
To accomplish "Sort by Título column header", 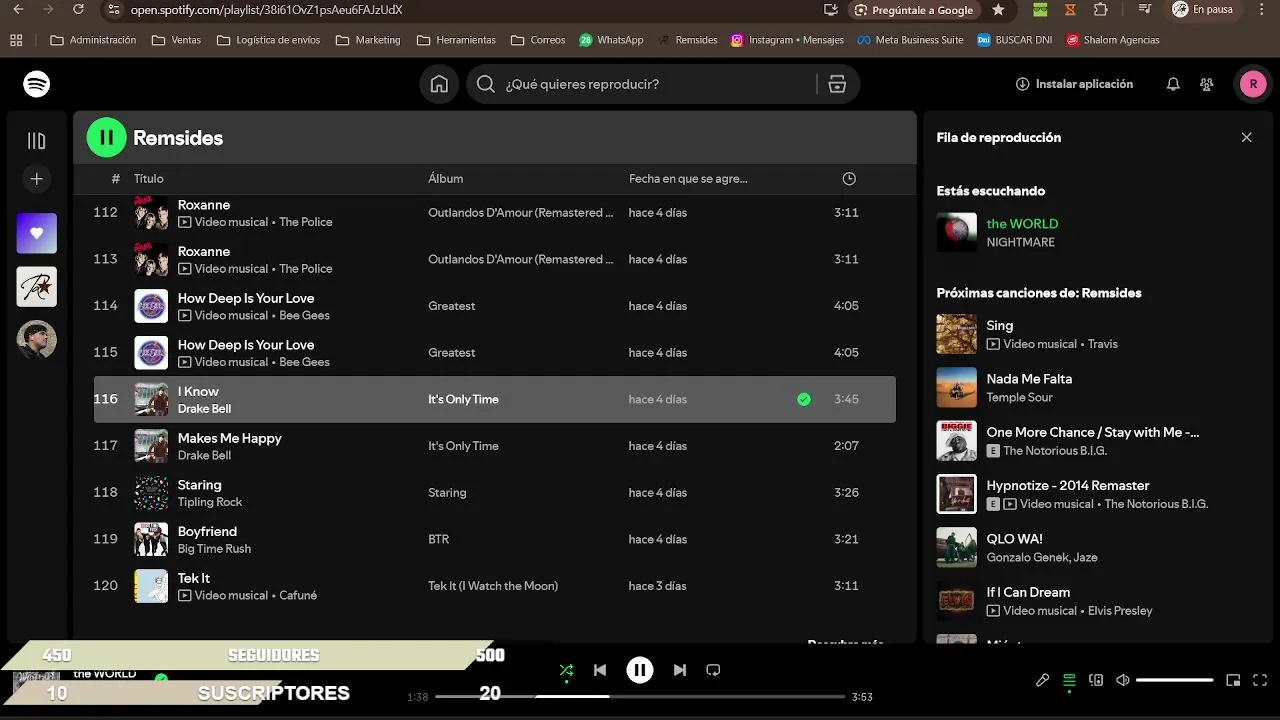I will click(x=148, y=179).
